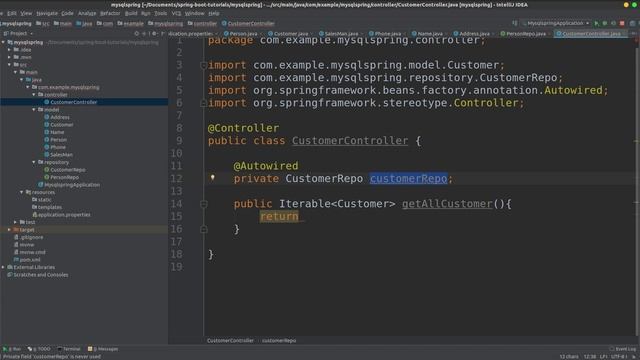
Task: Click customerRepo breadcrumb below the editor
Action: click(x=279, y=340)
